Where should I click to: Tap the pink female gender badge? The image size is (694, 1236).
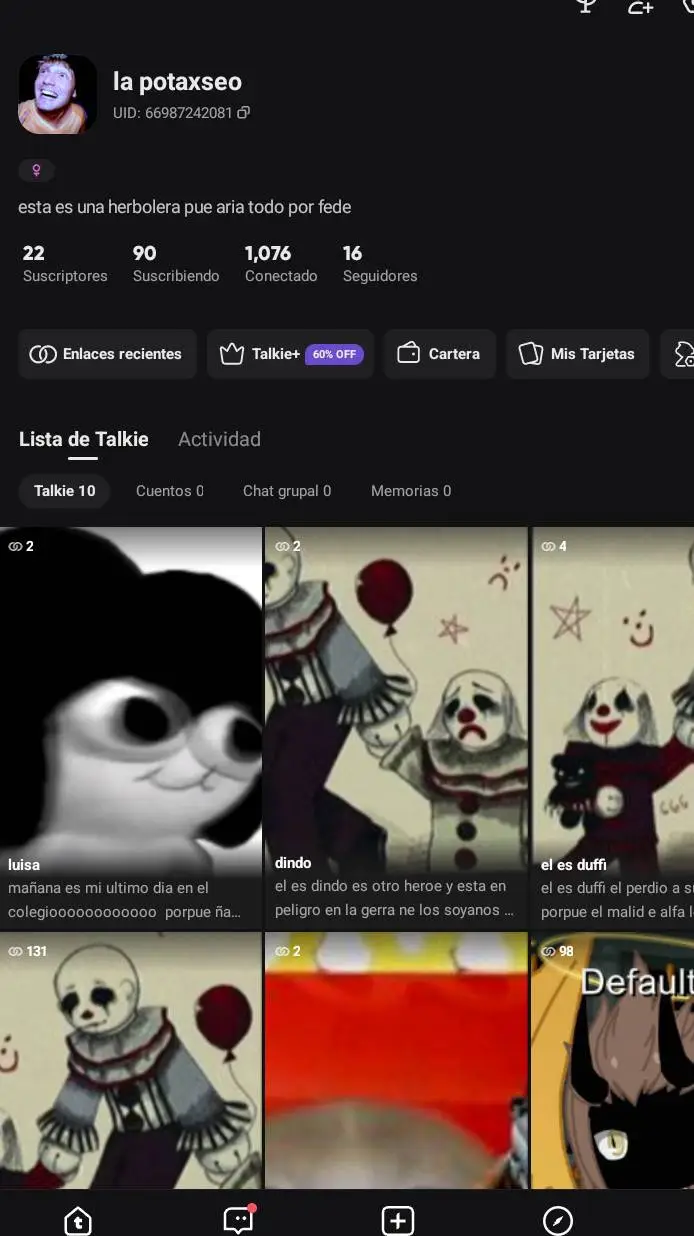[36, 171]
